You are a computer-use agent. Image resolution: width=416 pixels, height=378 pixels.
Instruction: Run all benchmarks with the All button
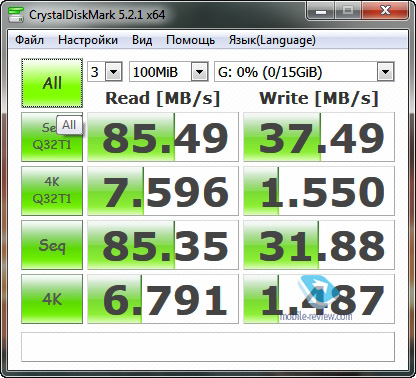coord(52,83)
